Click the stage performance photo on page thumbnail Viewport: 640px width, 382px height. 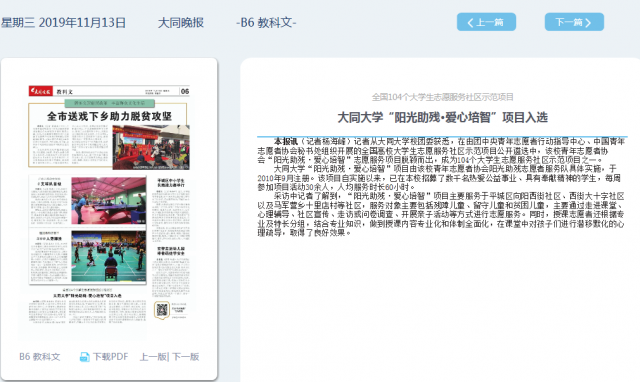[151, 147]
